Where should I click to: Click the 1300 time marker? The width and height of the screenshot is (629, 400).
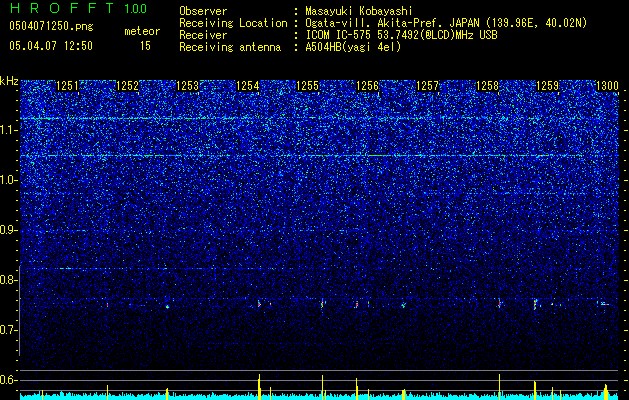(607, 85)
